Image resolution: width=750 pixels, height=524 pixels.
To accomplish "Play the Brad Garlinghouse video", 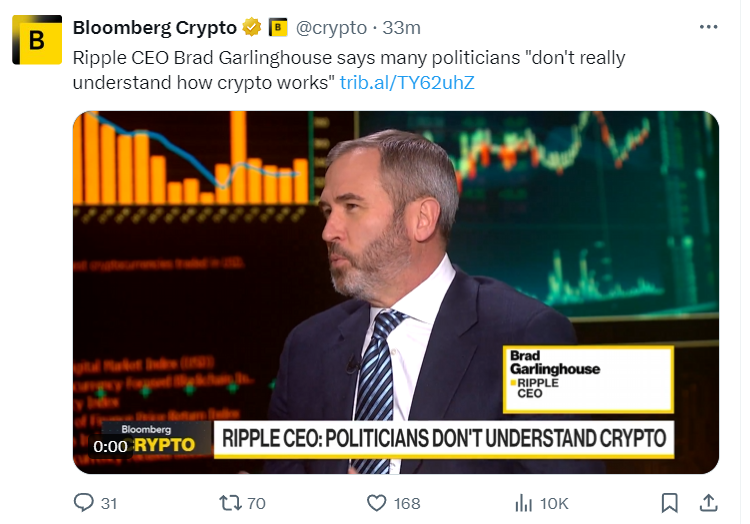I will [x=395, y=290].
